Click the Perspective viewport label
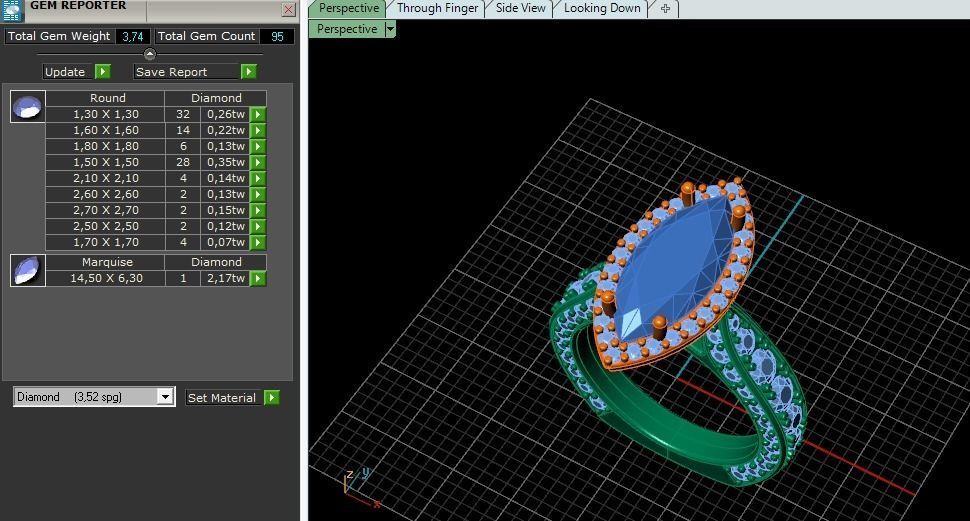The image size is (970, 521). coord(347,29)
